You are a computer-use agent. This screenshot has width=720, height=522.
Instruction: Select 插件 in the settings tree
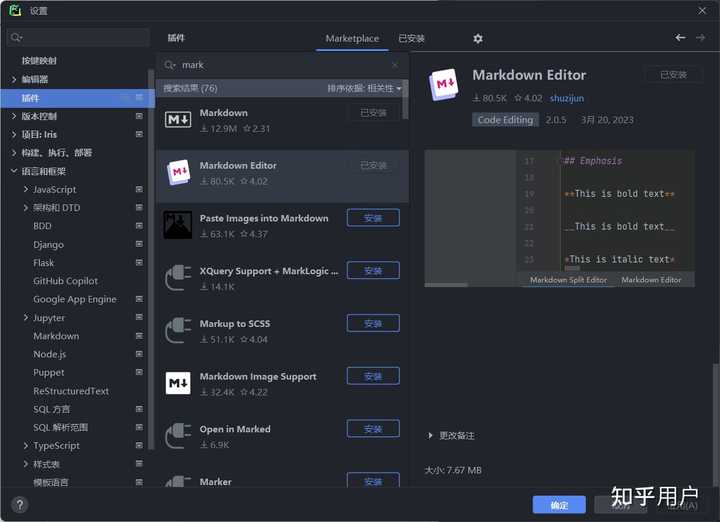[78, 98]
